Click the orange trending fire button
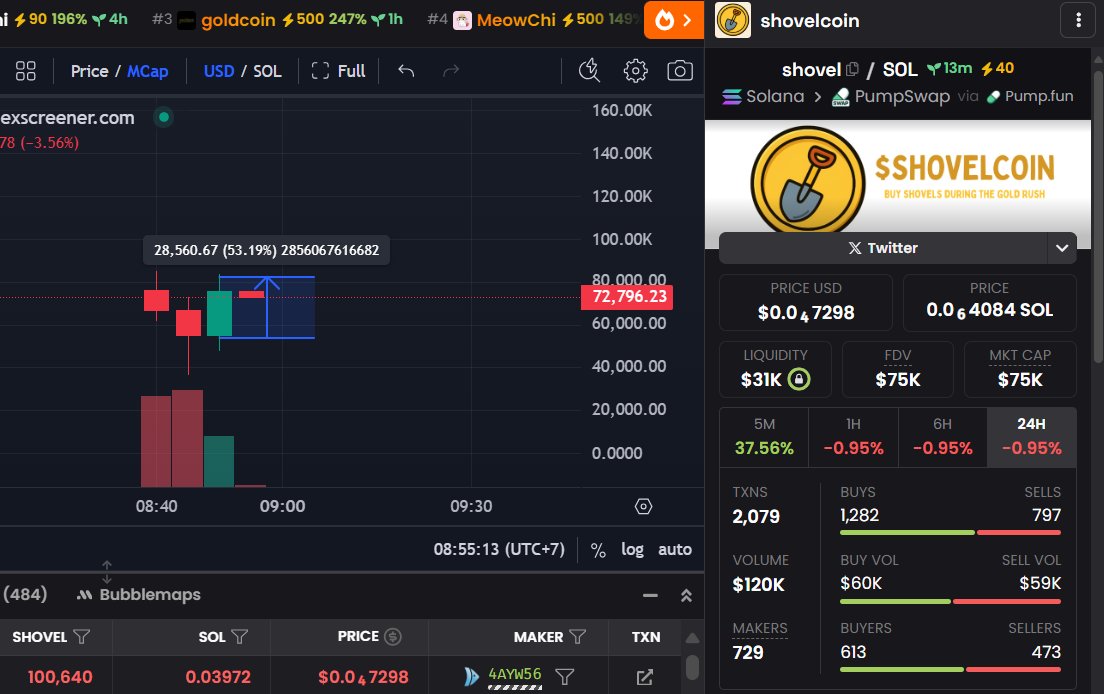 coord(674,20)
